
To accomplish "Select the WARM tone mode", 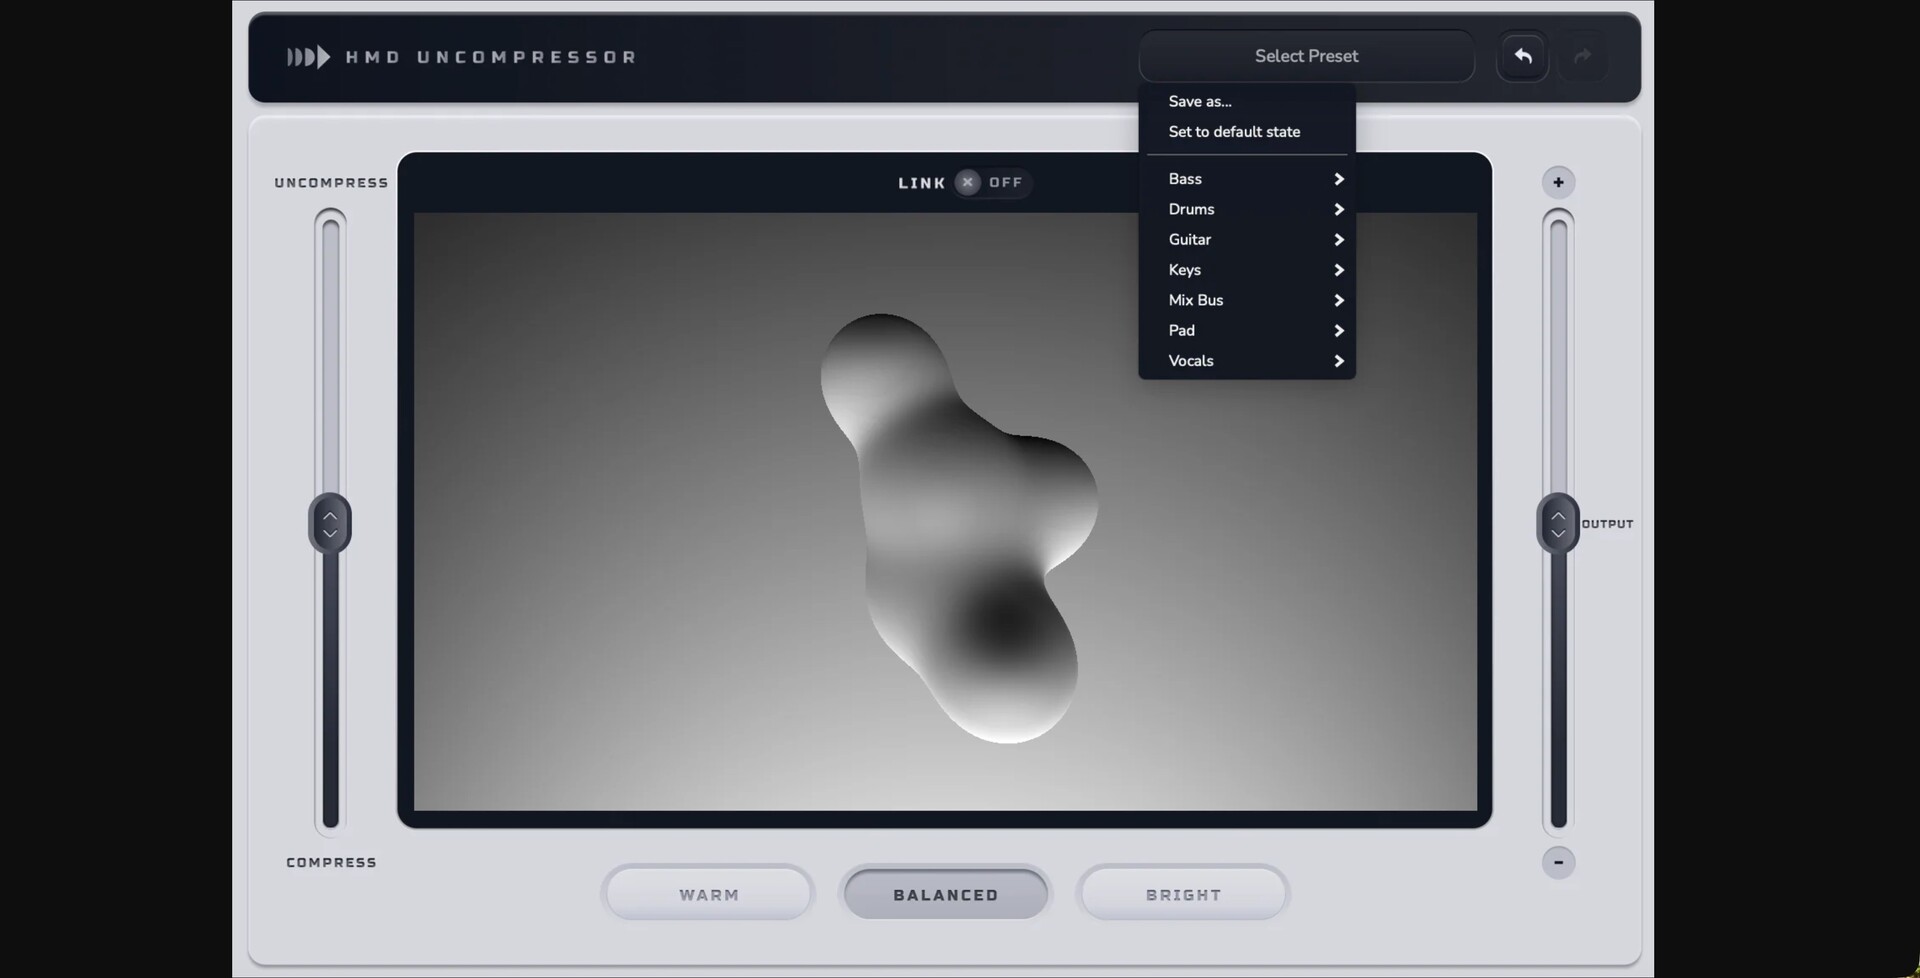I will tap(707, 893).
